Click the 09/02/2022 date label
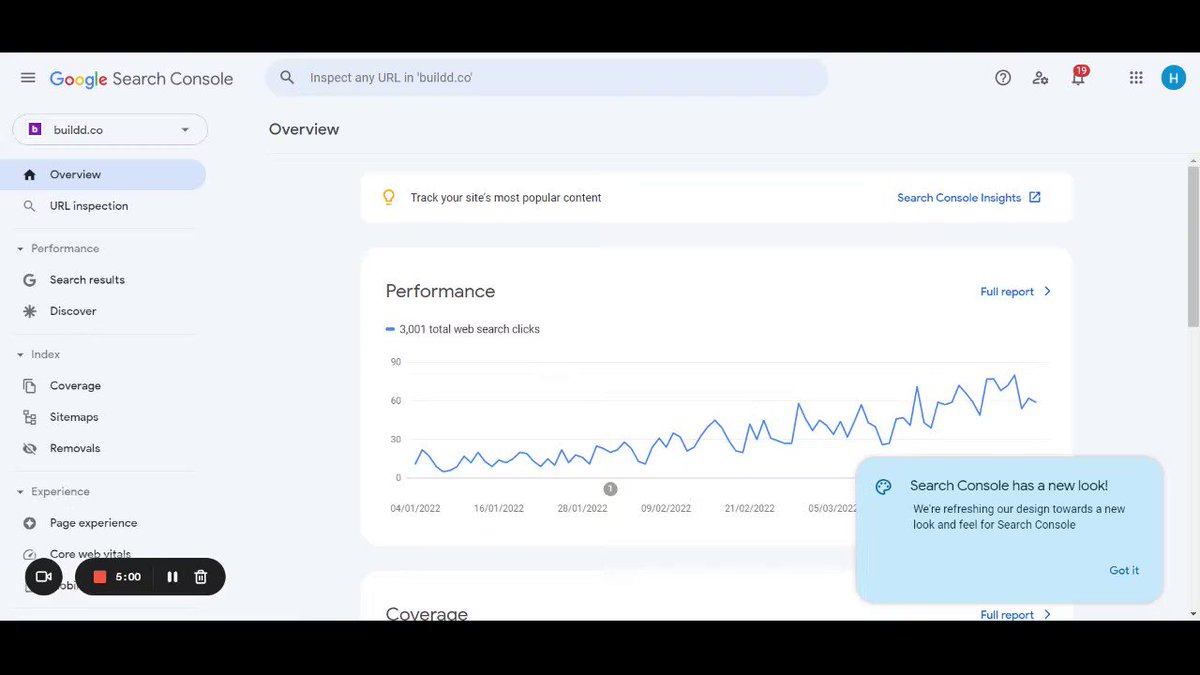1200x675 pixels. coord(666,508)
